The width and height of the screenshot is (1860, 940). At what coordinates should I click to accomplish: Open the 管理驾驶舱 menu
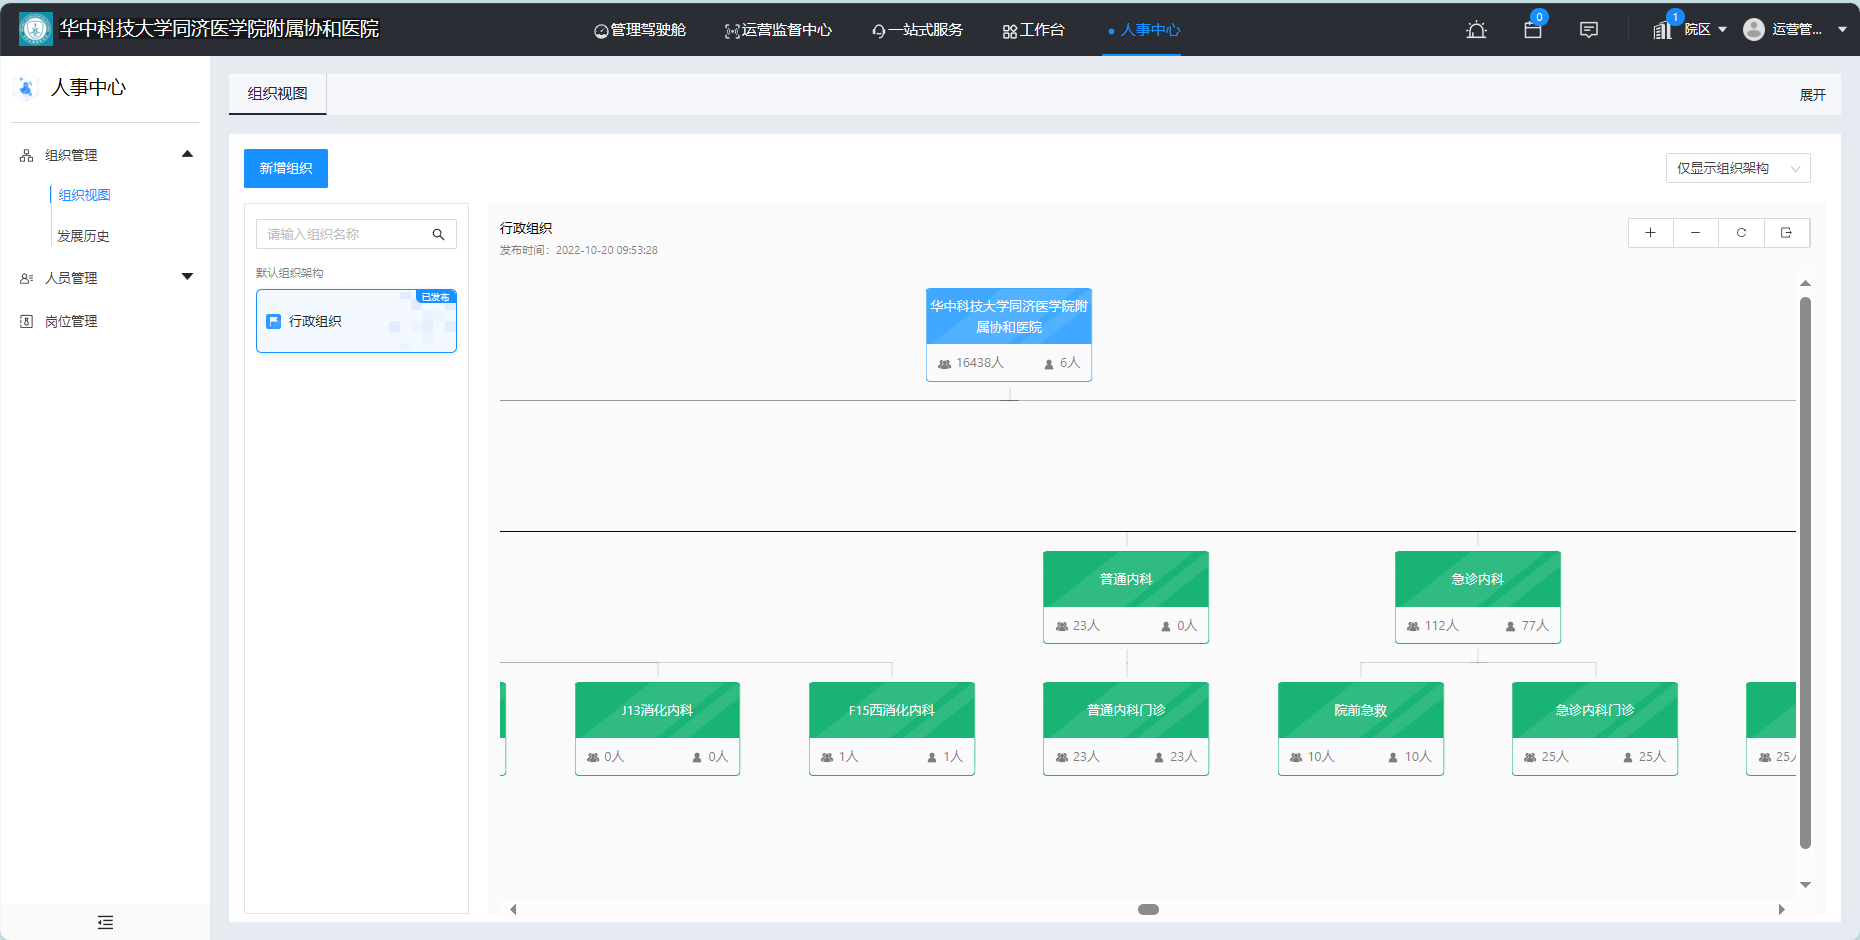click(x=640, y=30)
